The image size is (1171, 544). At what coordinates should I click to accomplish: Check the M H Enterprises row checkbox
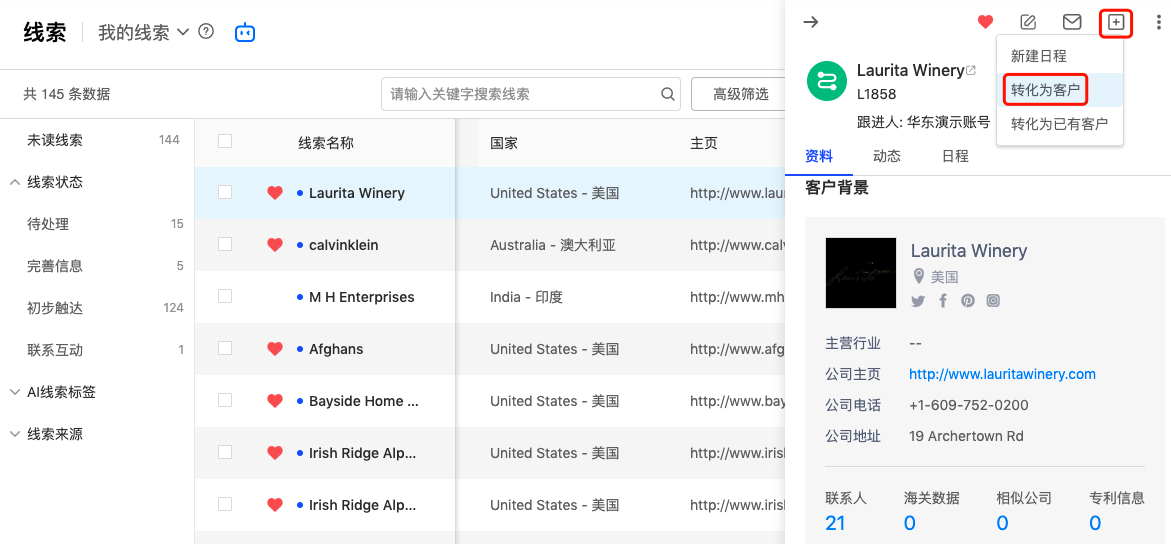[225, 296]
